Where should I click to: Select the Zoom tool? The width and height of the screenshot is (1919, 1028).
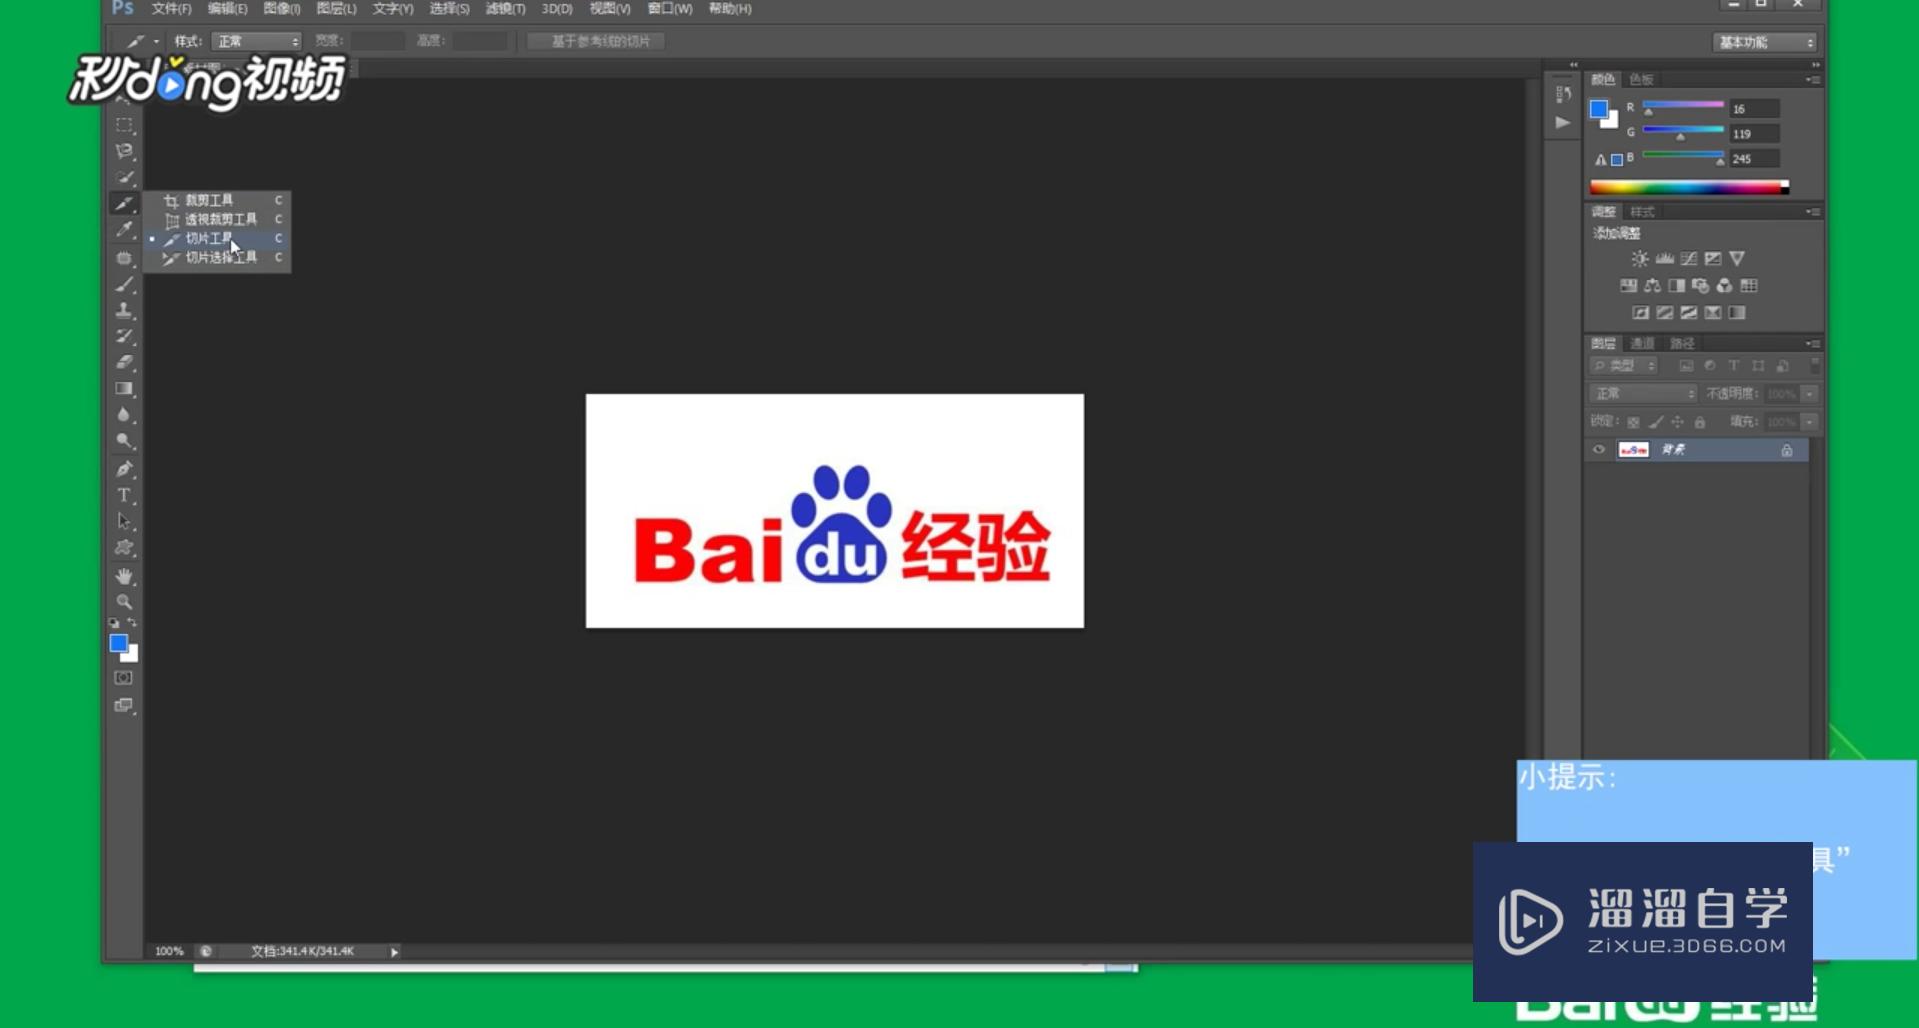124,602
